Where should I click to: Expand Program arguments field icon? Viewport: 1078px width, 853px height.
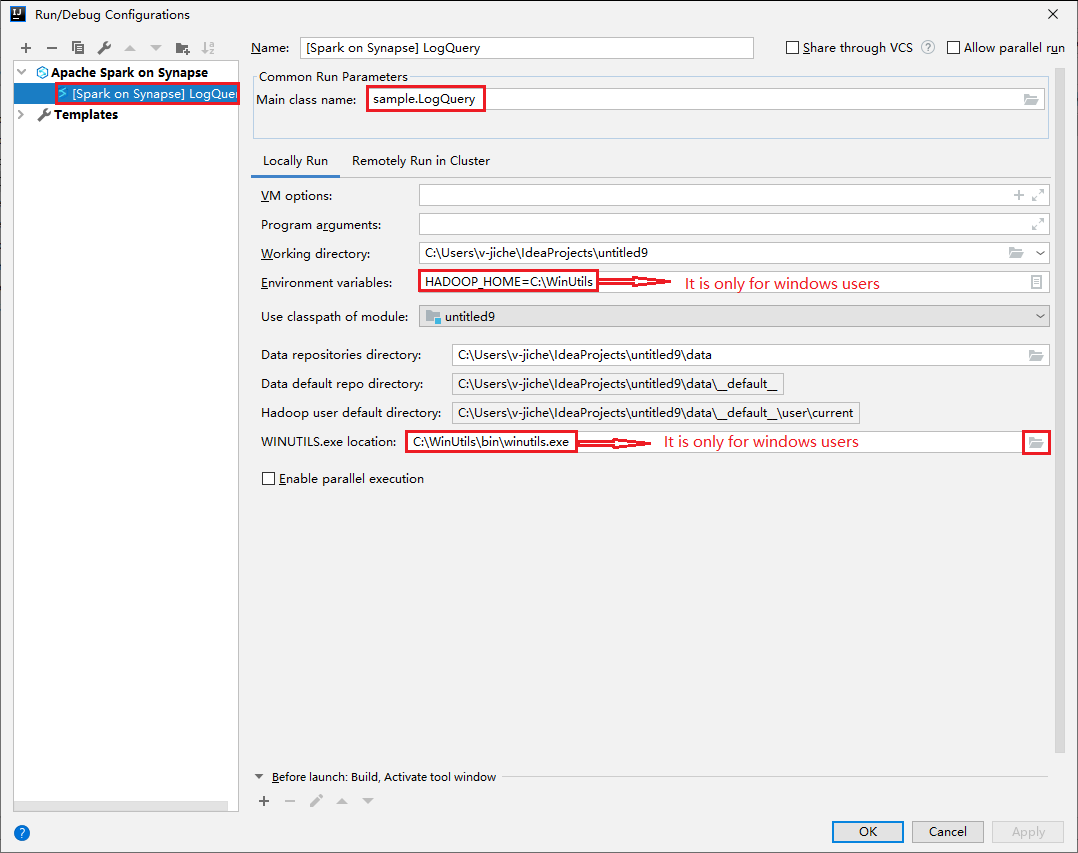click(1038, 224)
